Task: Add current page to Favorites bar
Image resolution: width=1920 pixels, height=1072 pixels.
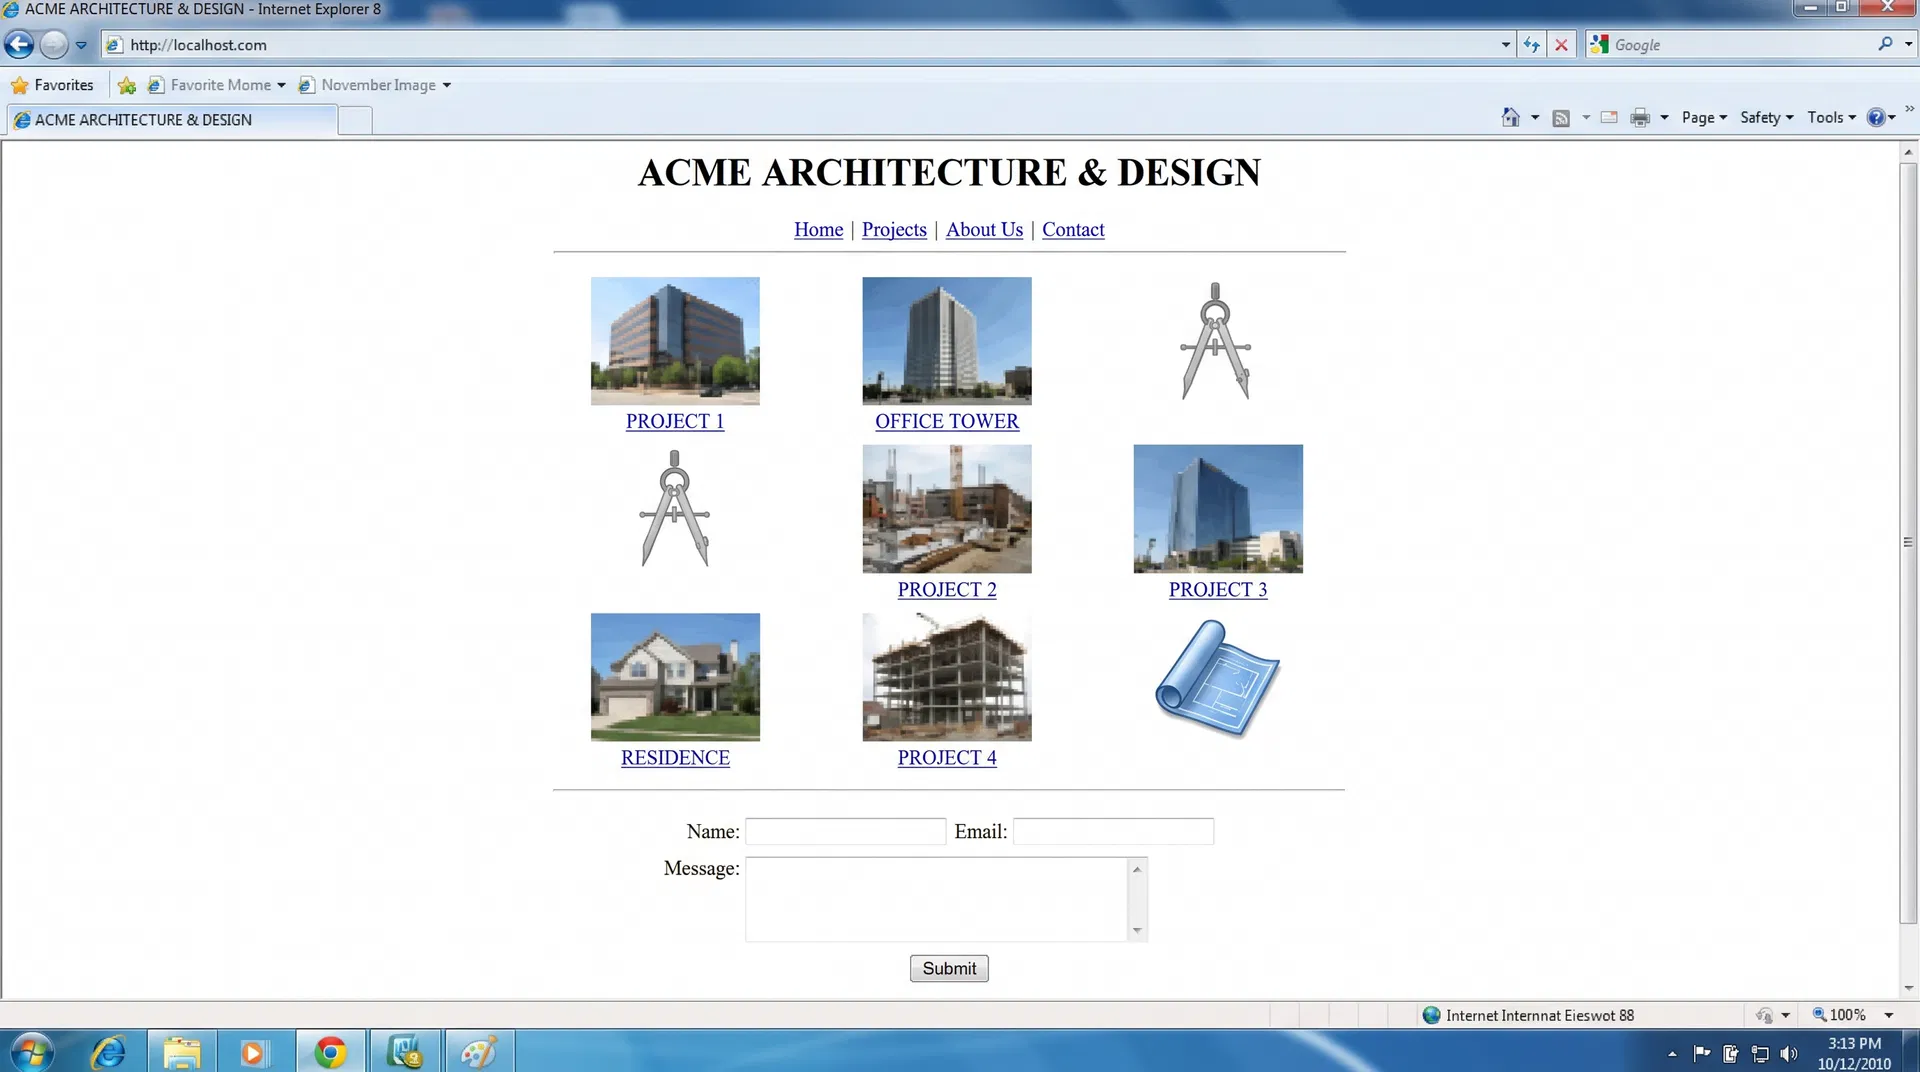Action: pos(126,85)
